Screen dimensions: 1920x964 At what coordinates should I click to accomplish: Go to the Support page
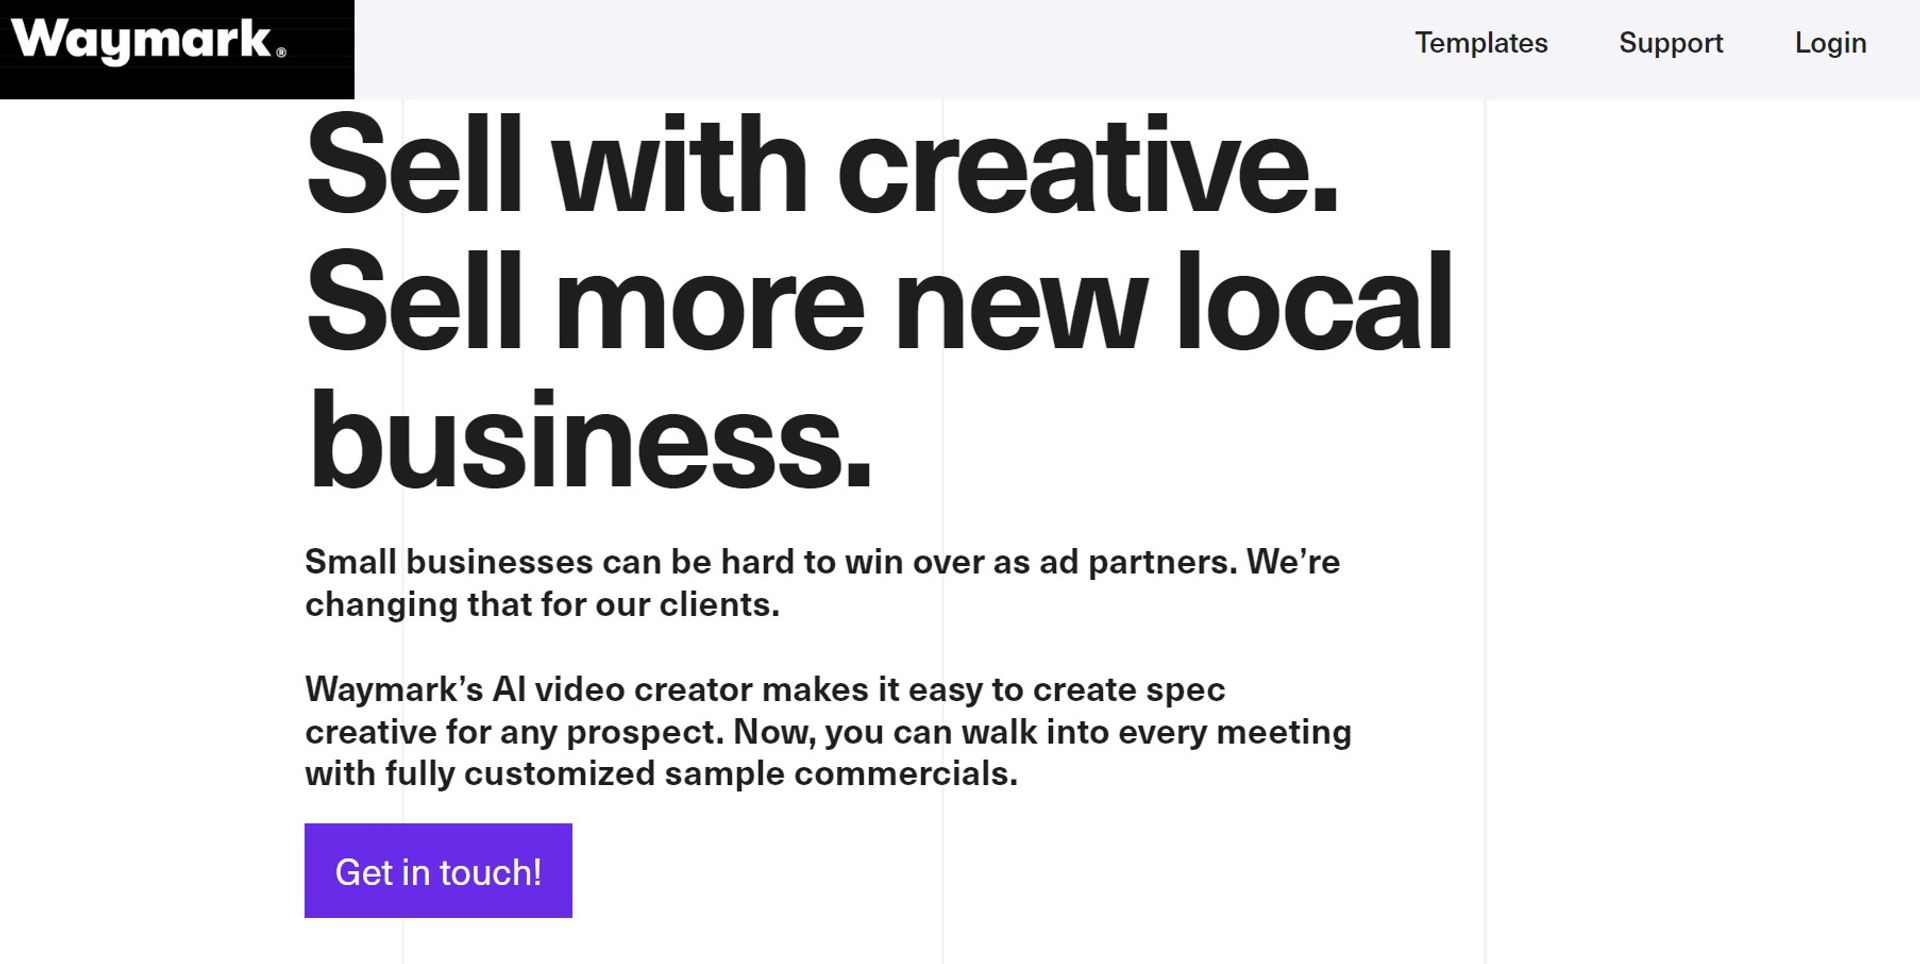pos(1670,43)
